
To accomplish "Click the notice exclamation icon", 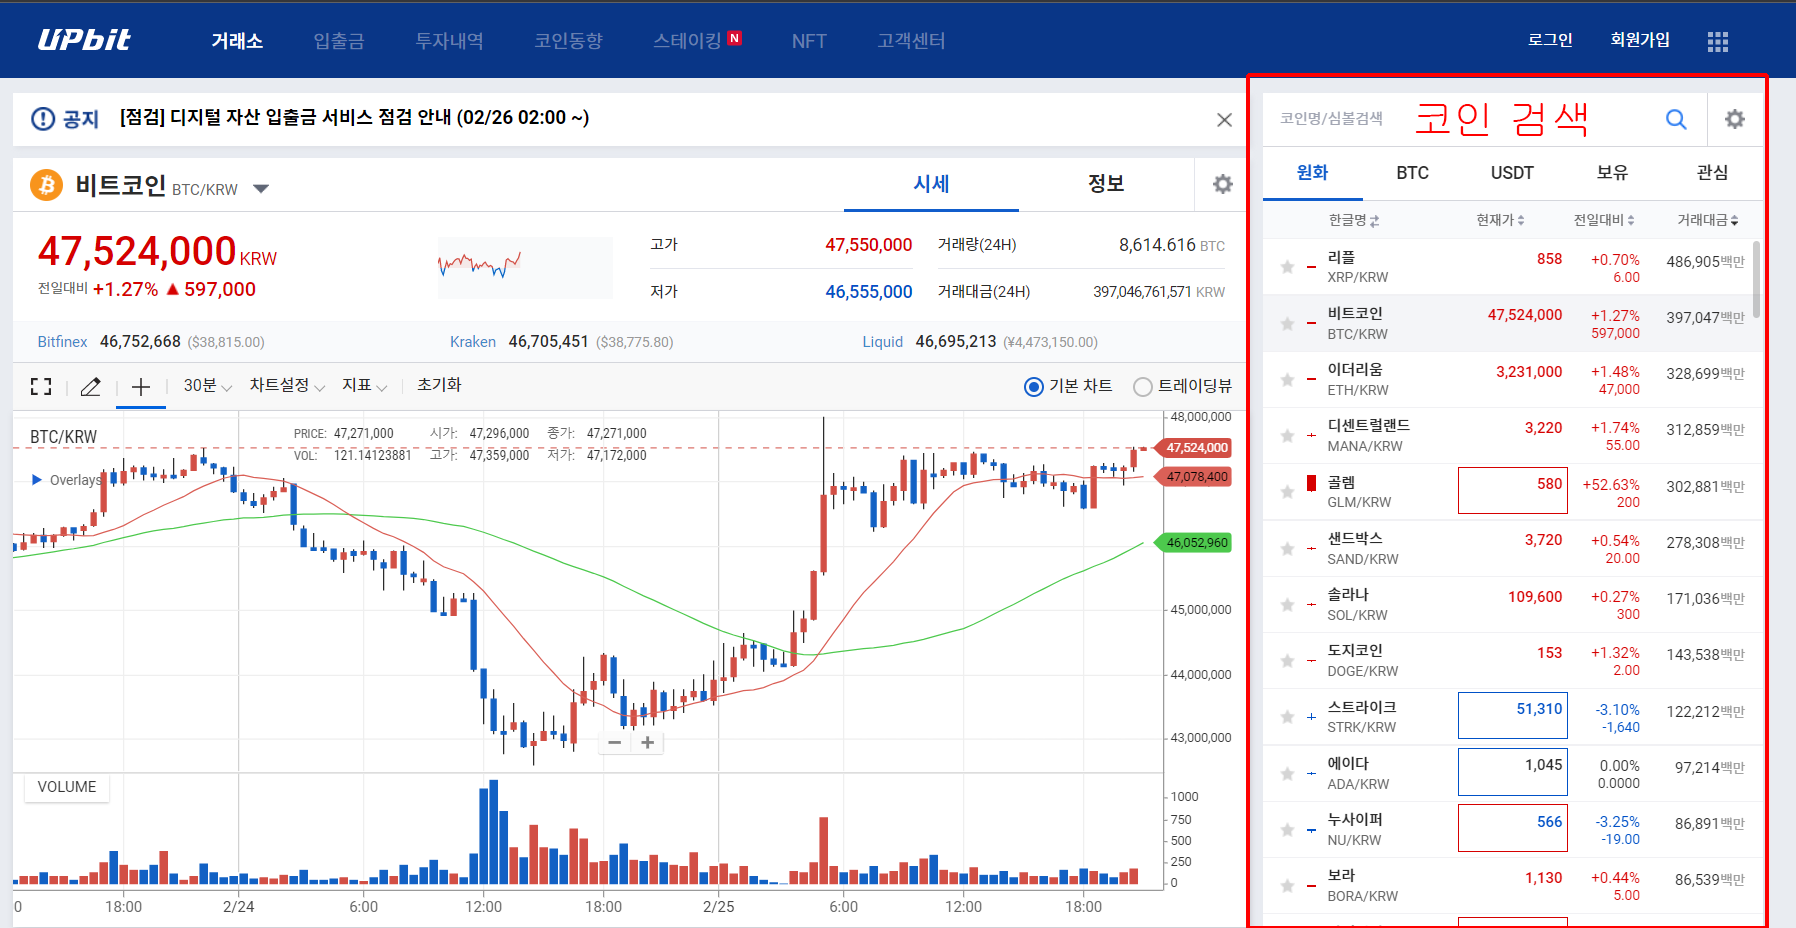I will pyautogui.click(x=43, y=119).
